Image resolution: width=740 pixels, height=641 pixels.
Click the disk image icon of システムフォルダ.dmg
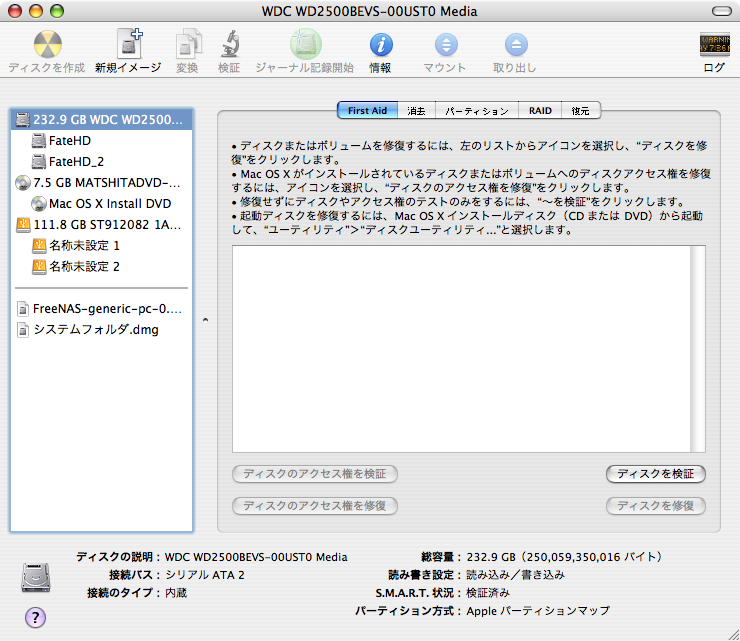(23, 329)
